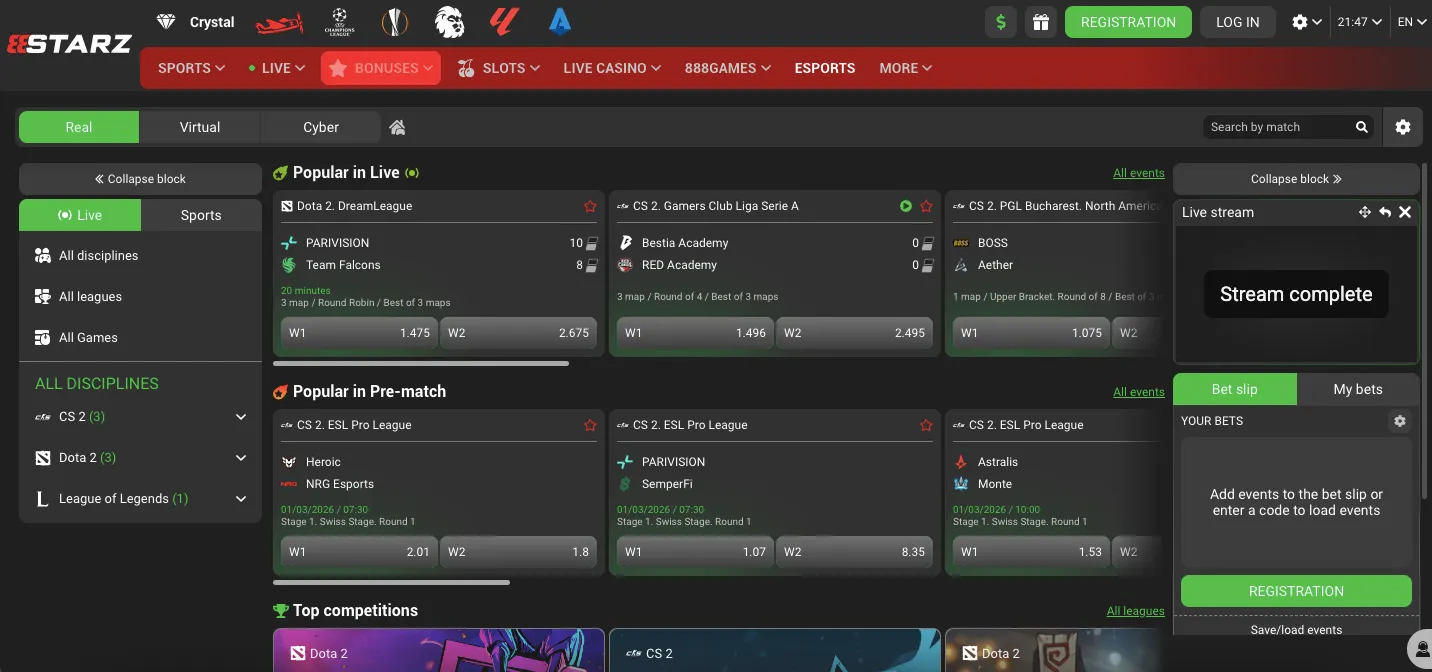Click the LOG IN button

(1238, 22)
